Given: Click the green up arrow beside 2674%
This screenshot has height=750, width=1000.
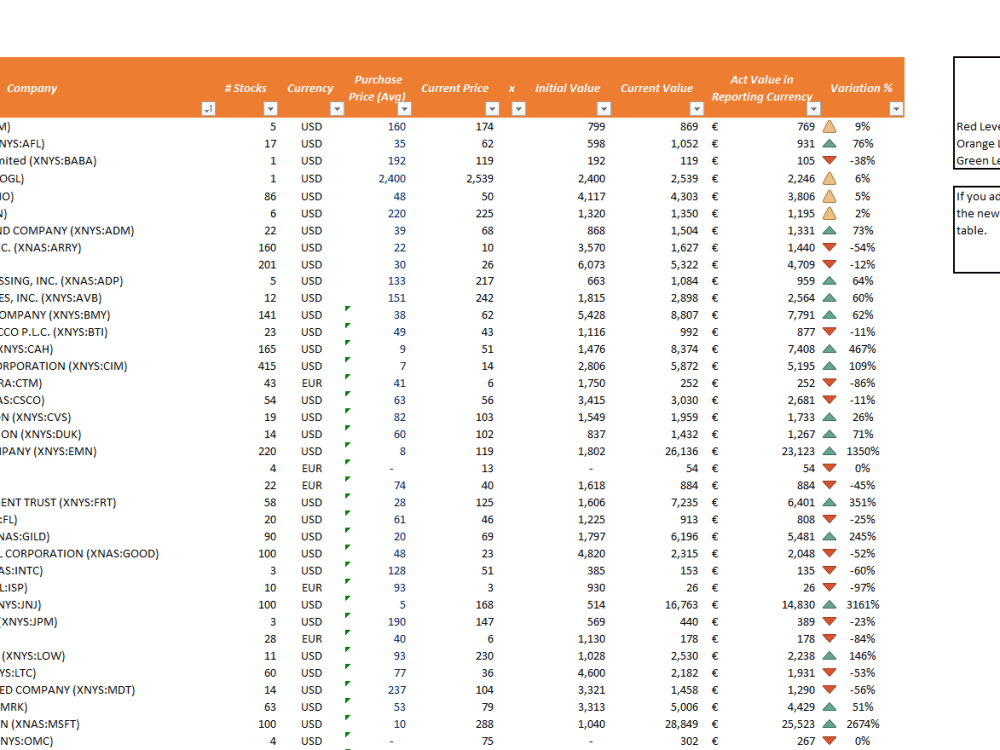Looking at the screenshot, I should click(x=829, y=724).
